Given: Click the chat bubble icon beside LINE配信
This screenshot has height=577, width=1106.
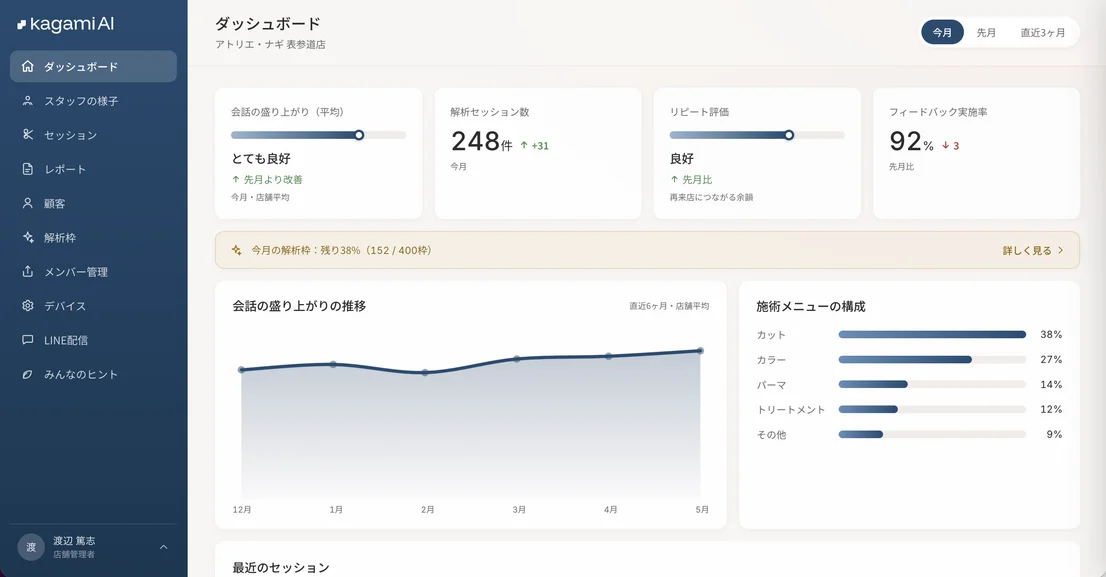Looking at the screenshot, I should pos(28,340).
